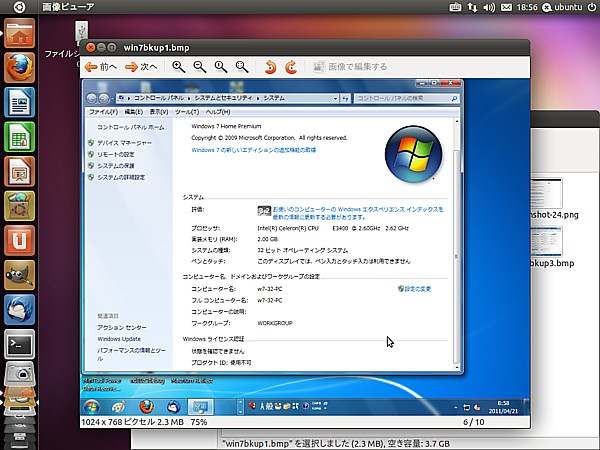Click ヘルプ(H) menu in Windows screenshot
This screenshot has height=450, width=600.
(218, 112)
